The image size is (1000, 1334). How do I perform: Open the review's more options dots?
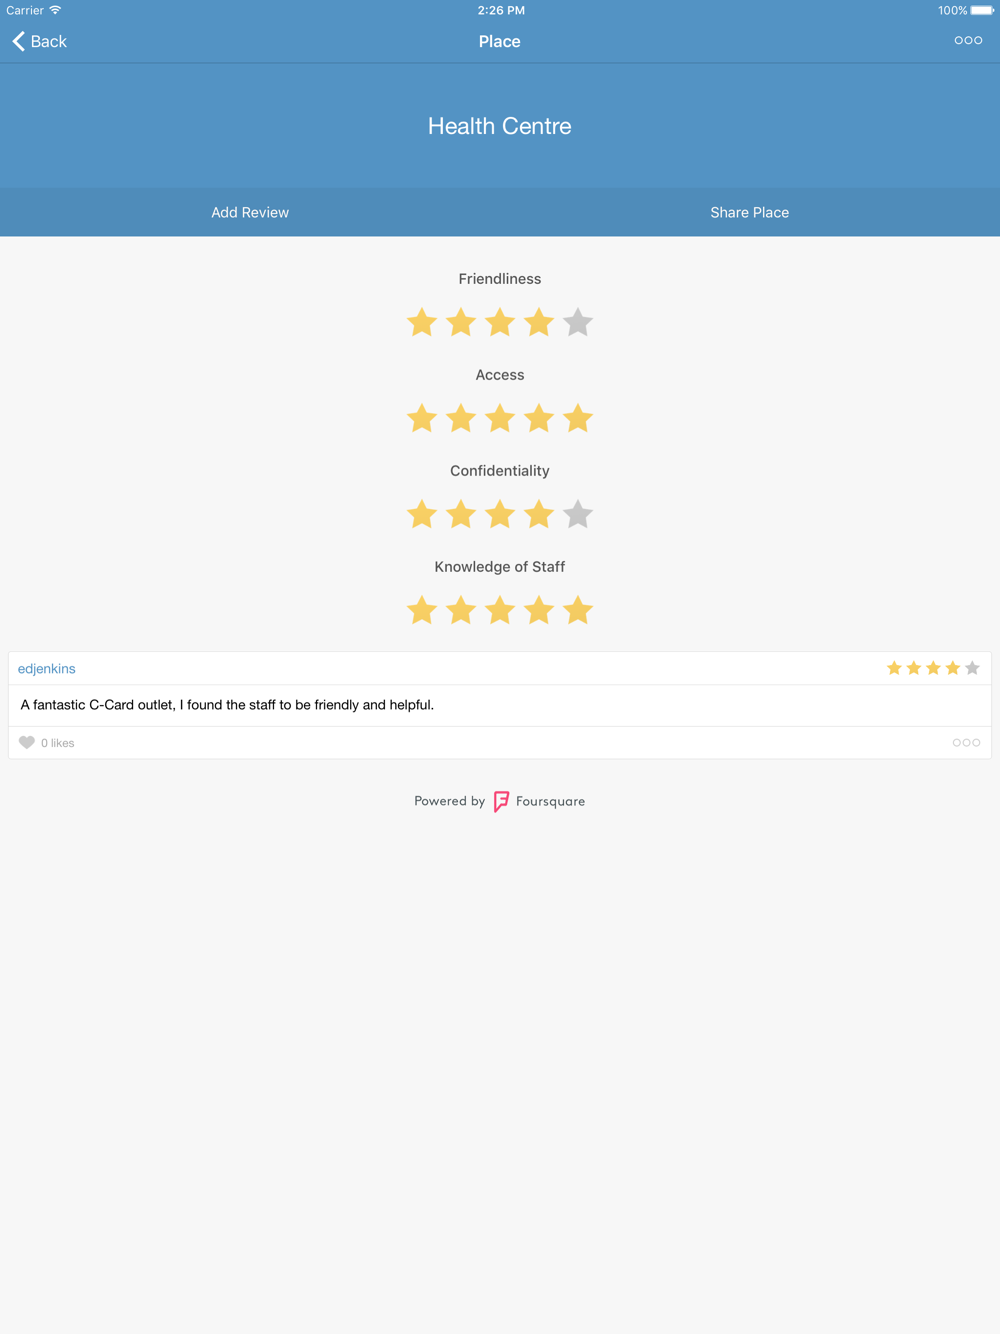tap(966, 742)
